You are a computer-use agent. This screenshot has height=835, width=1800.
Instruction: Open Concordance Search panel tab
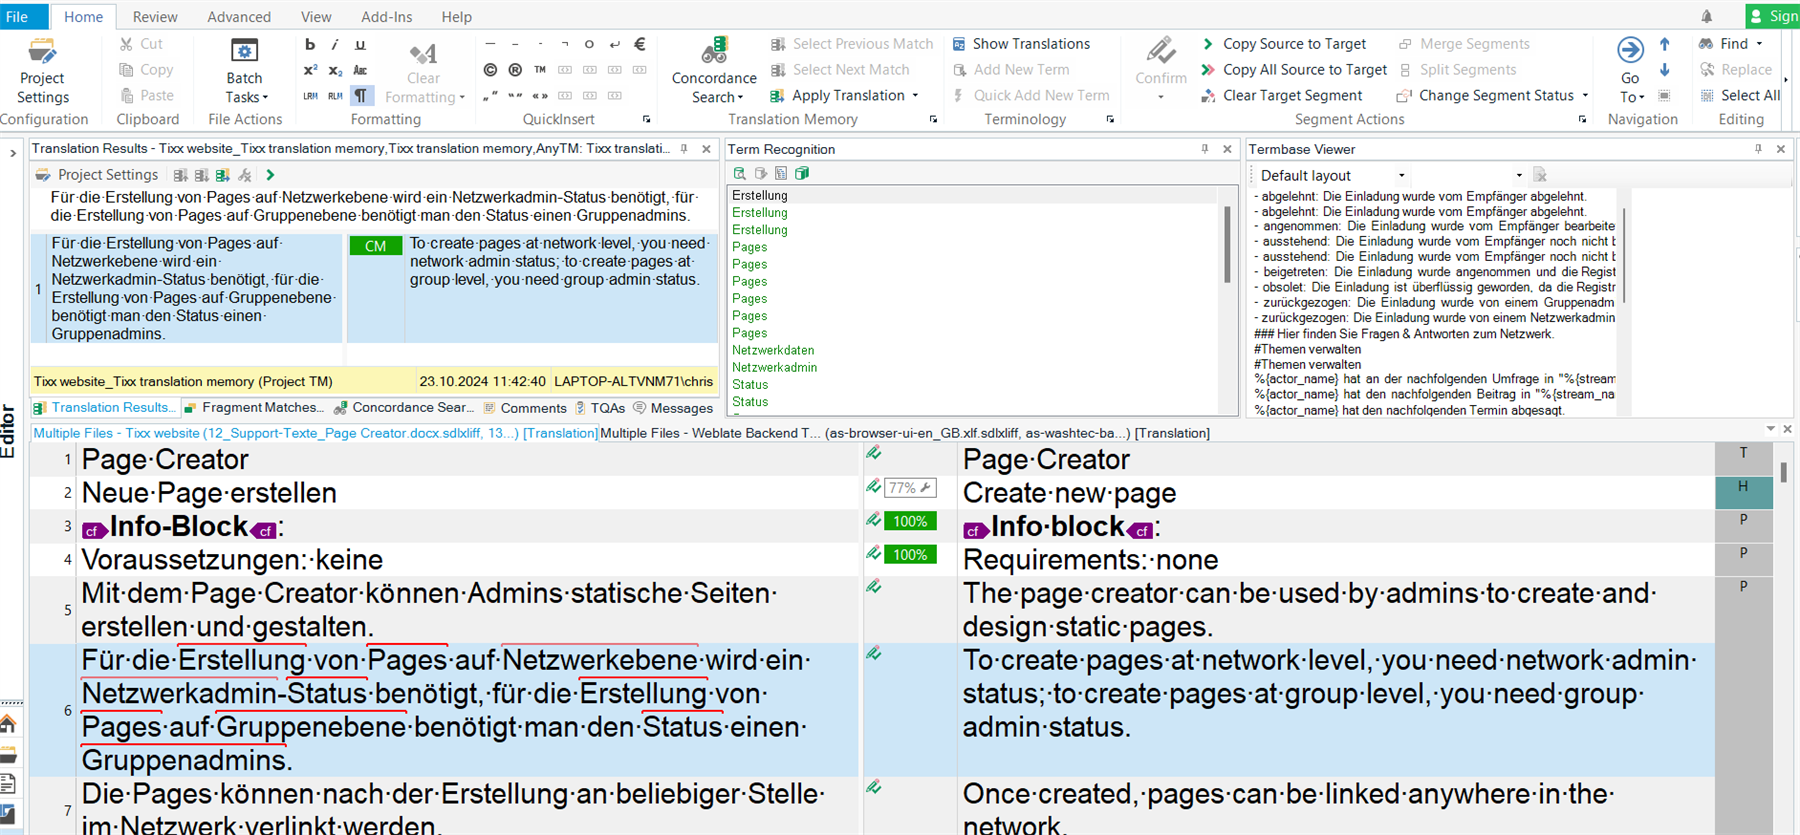404,408
